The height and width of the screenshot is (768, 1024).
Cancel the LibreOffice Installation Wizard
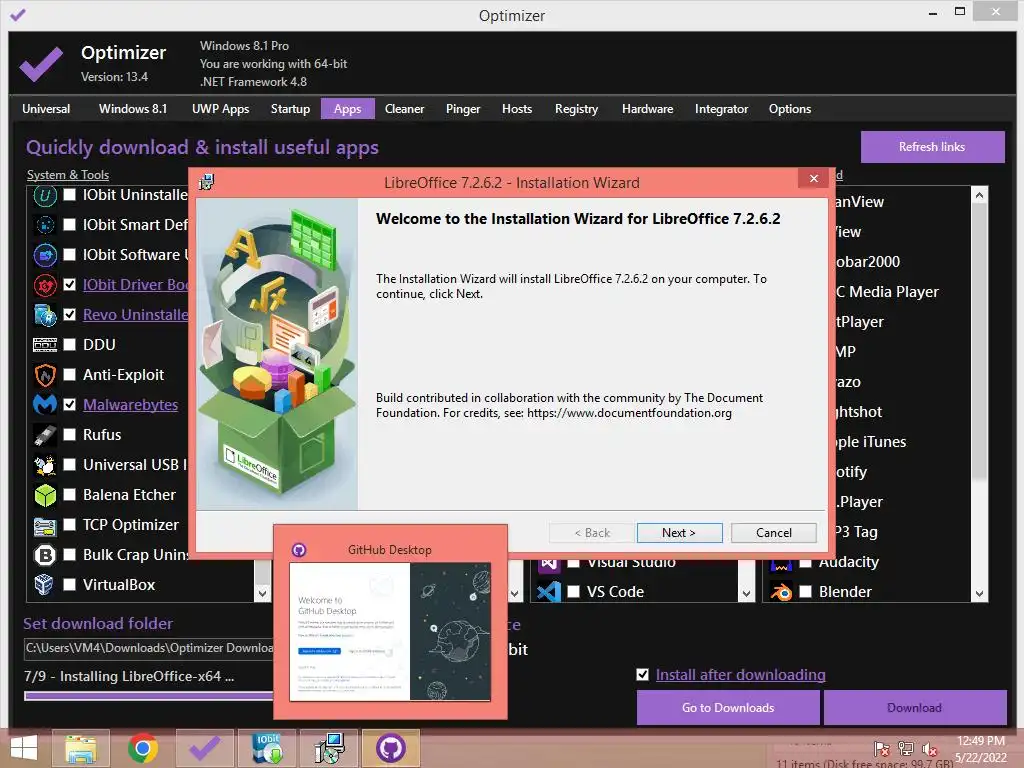(x=773, y=533)
